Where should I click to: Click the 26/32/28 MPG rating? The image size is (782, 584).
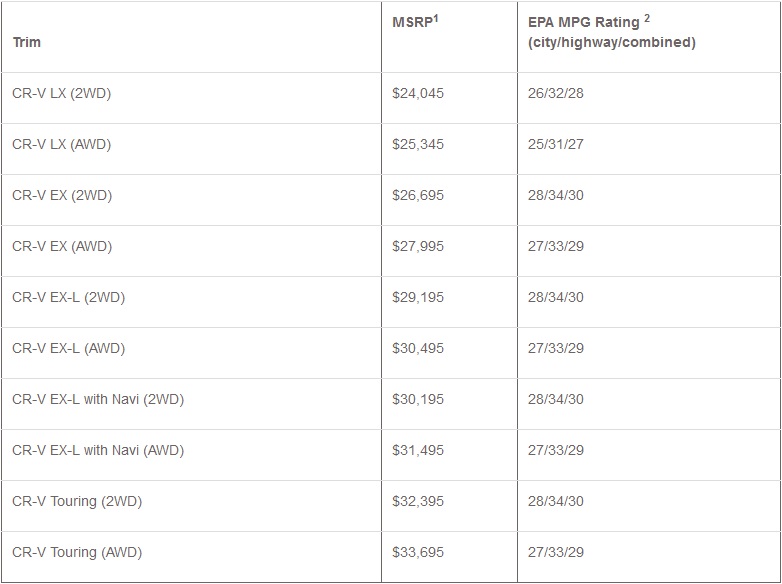[x=555, y=93]
